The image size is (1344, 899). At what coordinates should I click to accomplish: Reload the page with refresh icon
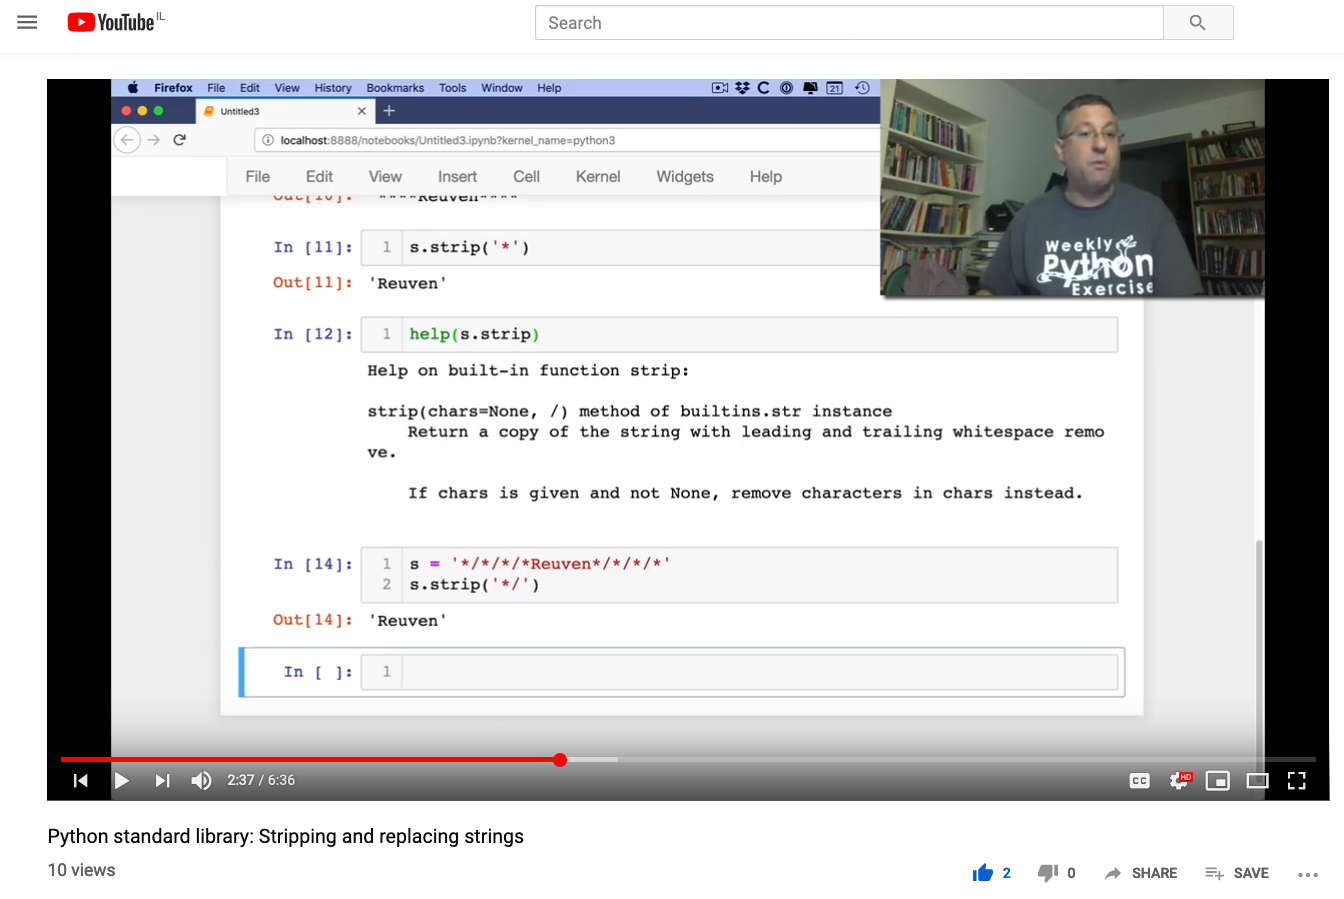pos(179,140)
